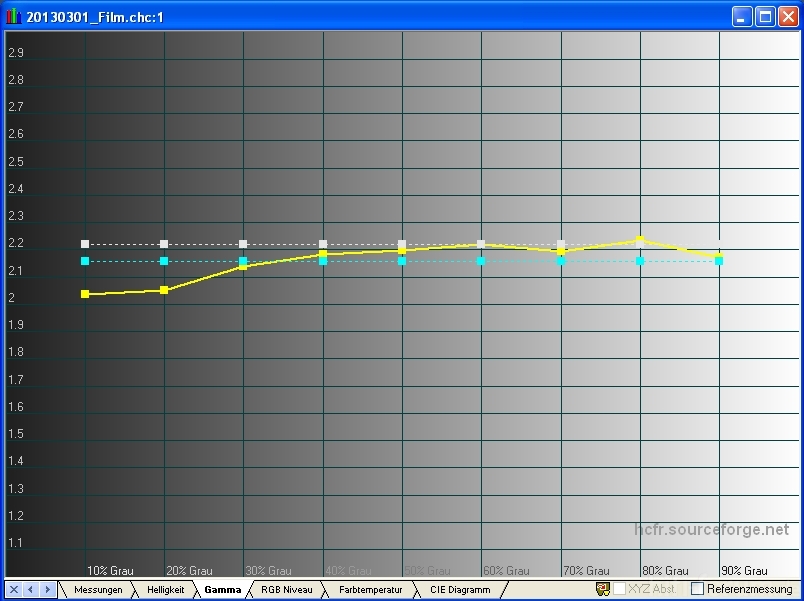Maximize the chart document window
Screen dimensions: 804x601
click(765, 17)
